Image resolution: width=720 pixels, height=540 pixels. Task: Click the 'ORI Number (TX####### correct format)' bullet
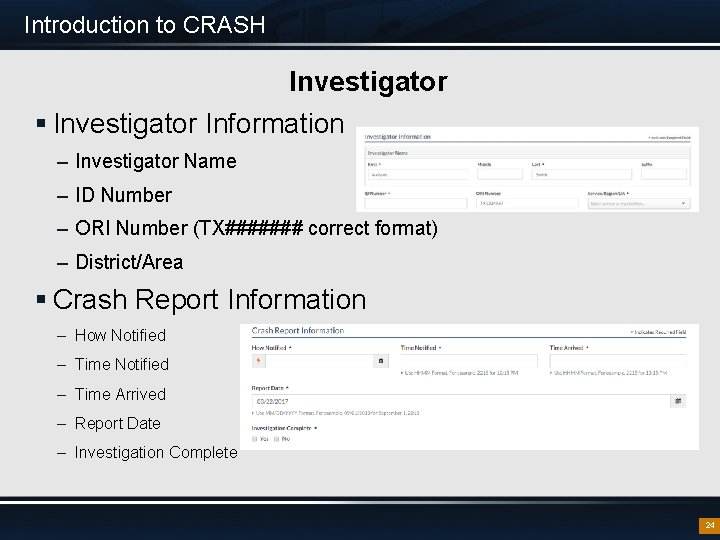256,228
